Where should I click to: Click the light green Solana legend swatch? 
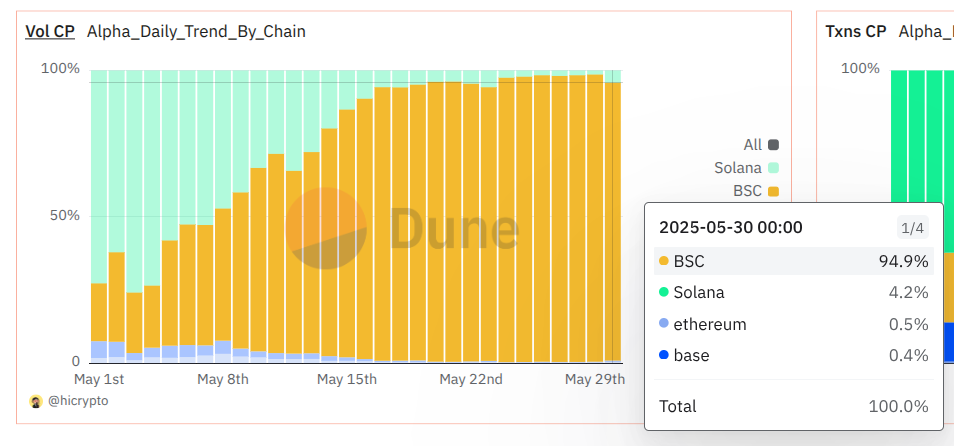[x=773, y=168]
